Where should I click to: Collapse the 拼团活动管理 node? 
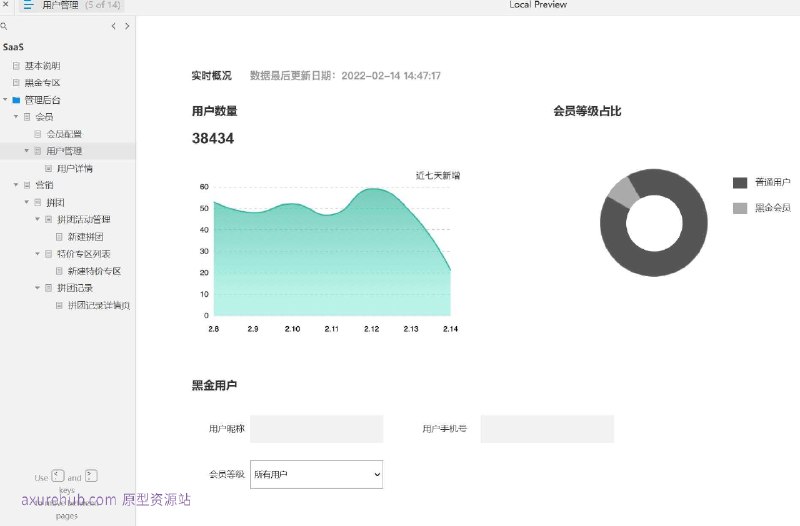pyautogui.click(x=37, y=219)
